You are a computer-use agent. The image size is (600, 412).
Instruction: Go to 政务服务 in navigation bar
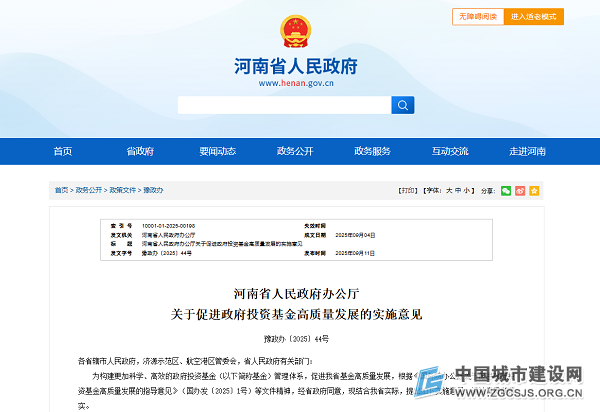tap(372, 151)
